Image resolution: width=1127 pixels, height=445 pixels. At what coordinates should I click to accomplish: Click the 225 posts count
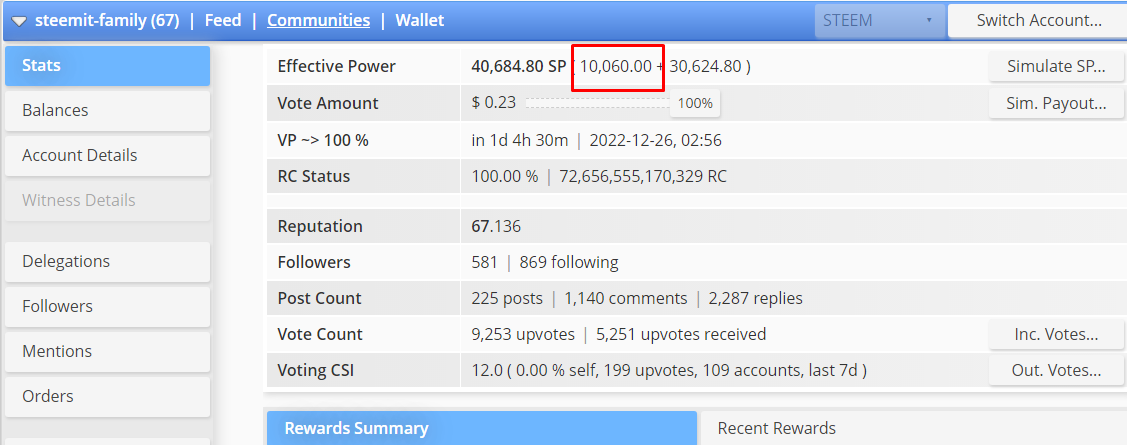[x=507, y=298]
